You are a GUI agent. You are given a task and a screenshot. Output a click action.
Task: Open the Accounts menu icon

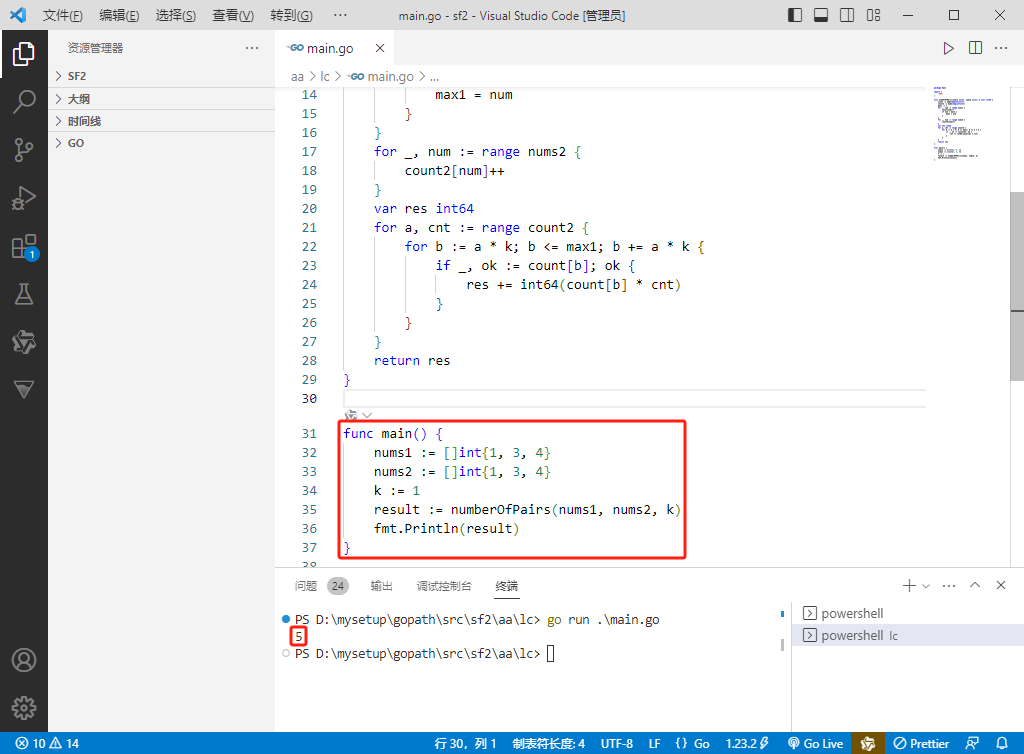coord(24,660)
